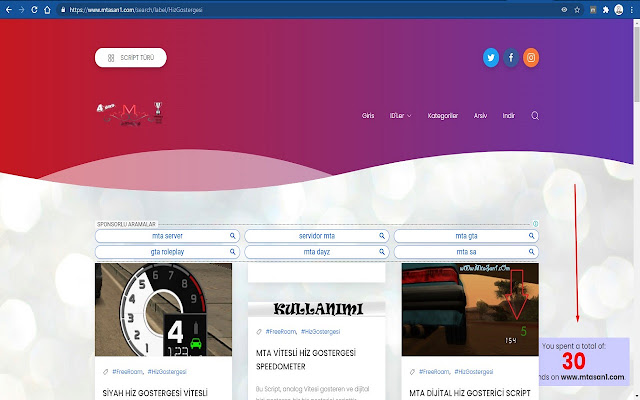Screen dimensions: 640x400
Task: Select sponsored search 'mta server'
Action: pos(167,236)
